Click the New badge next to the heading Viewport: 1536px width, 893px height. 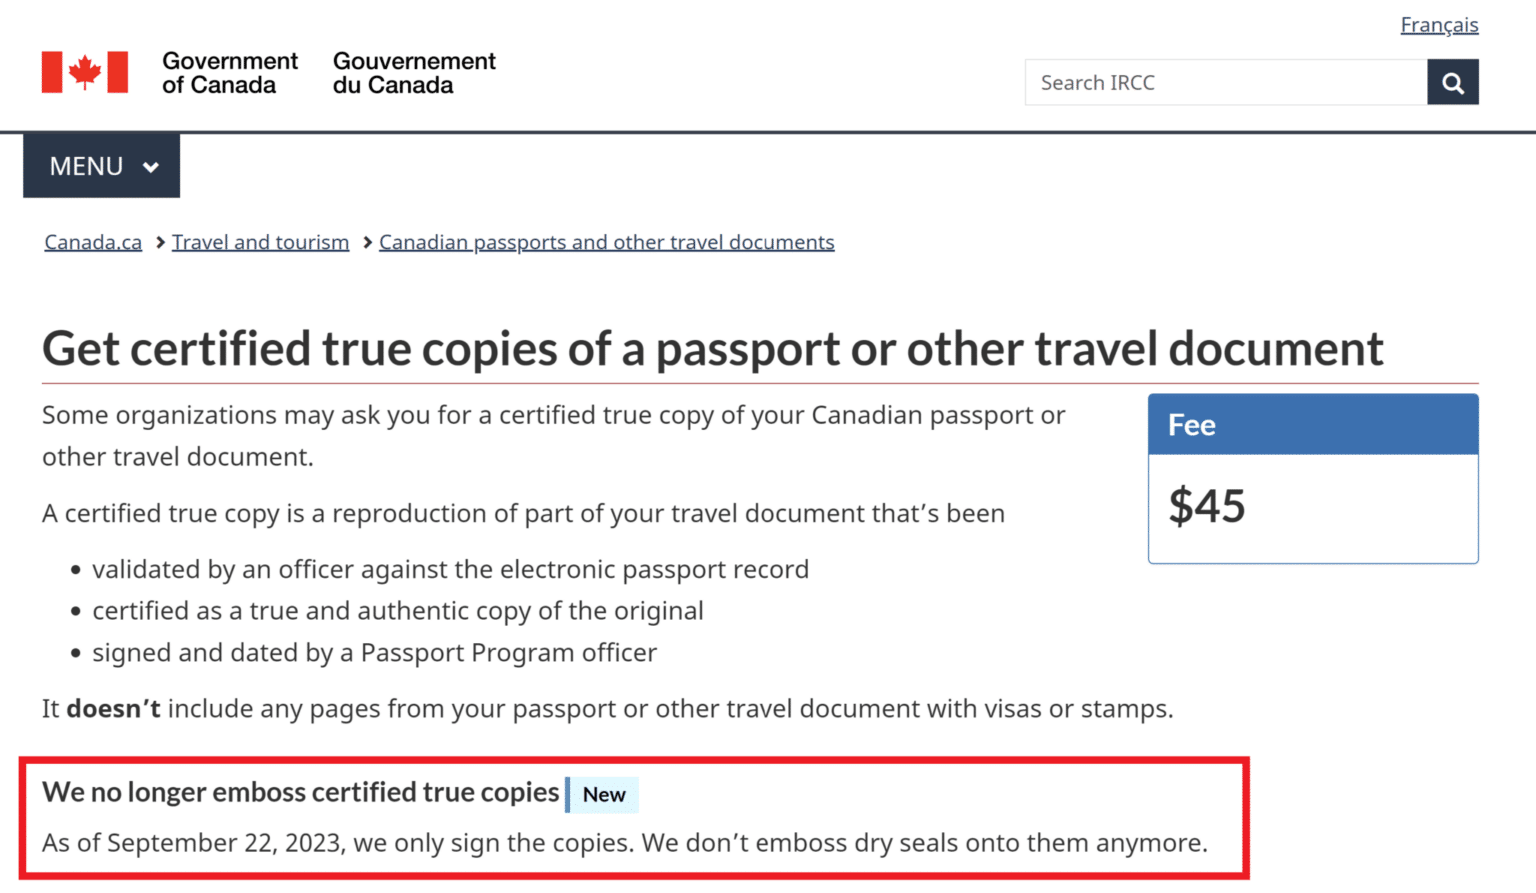603,794
